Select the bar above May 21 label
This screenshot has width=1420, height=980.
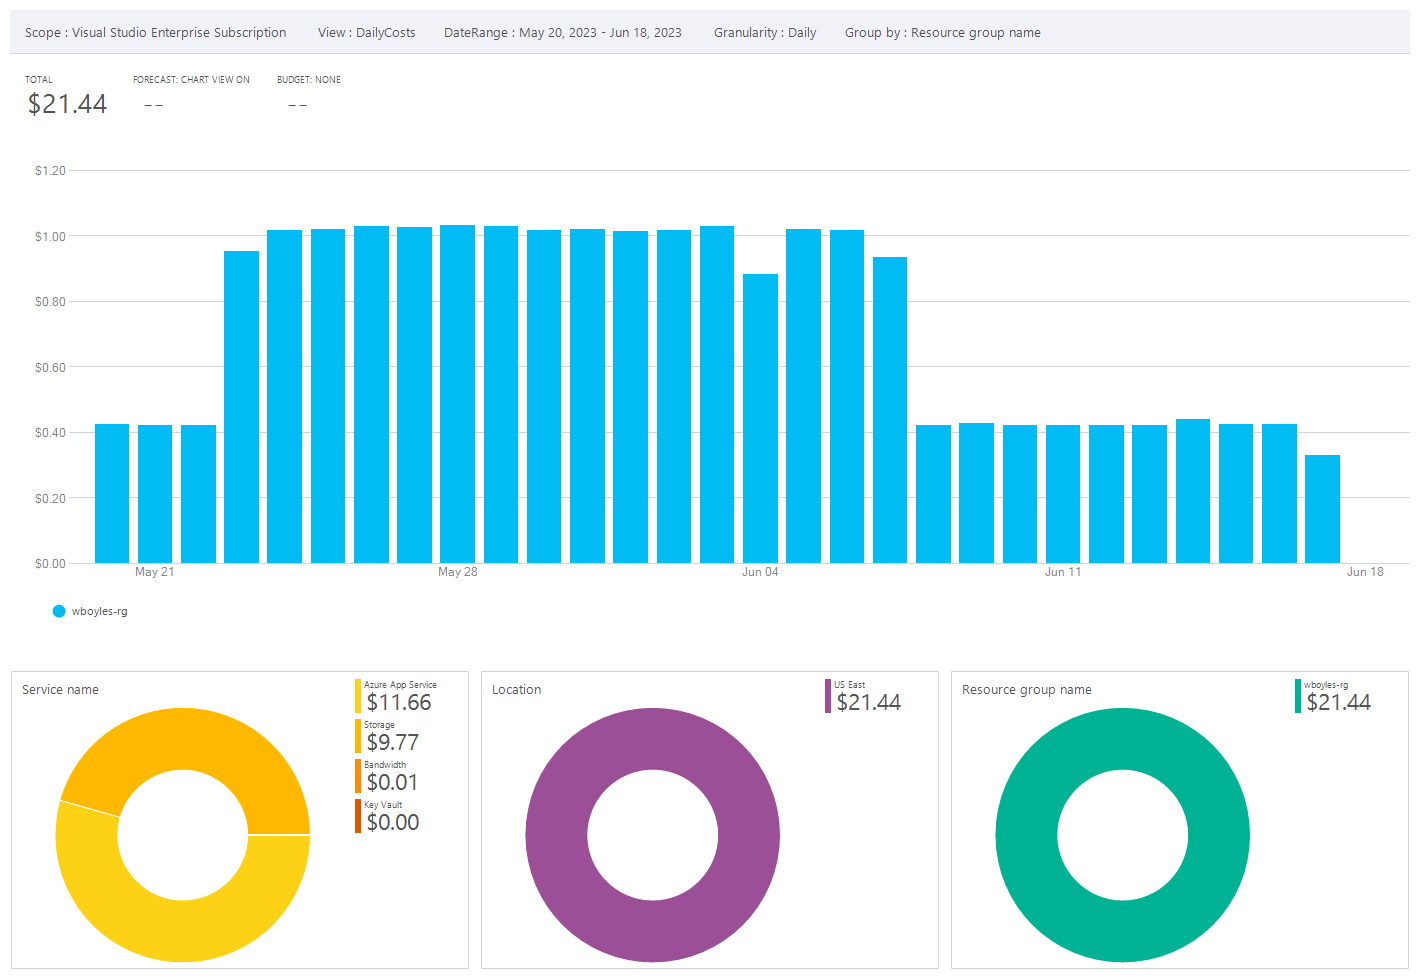pyautogui.click(x=155, y=494)
